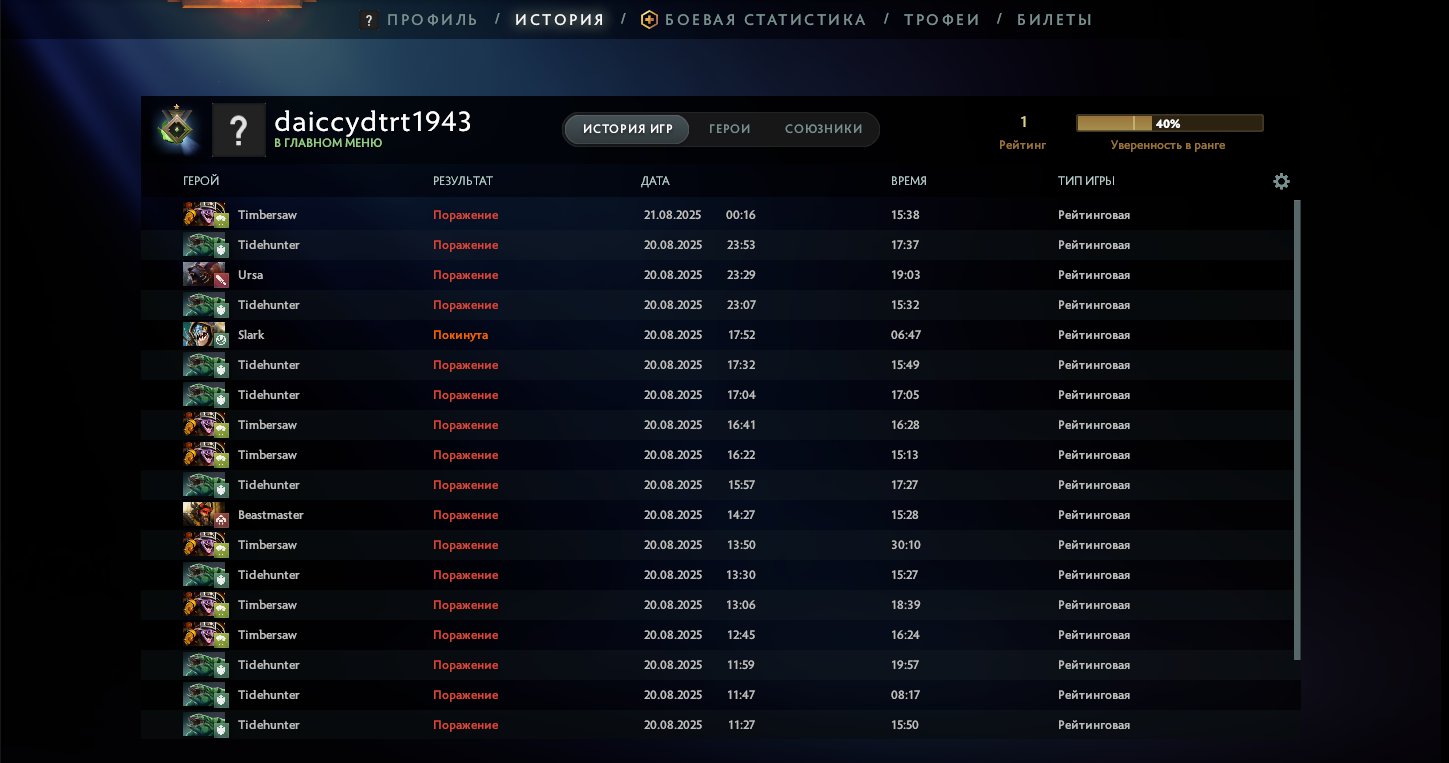Switch to the Герои view
Image resolution: width=1449 pixels, height=763 pixels.
(x=729, y=129)
